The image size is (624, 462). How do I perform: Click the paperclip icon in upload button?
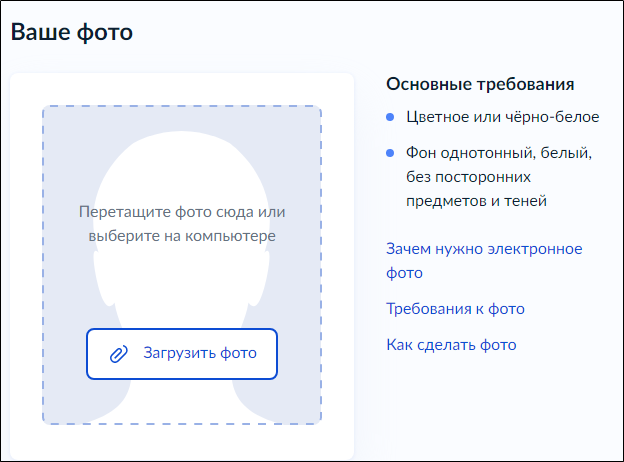[119, 354]
